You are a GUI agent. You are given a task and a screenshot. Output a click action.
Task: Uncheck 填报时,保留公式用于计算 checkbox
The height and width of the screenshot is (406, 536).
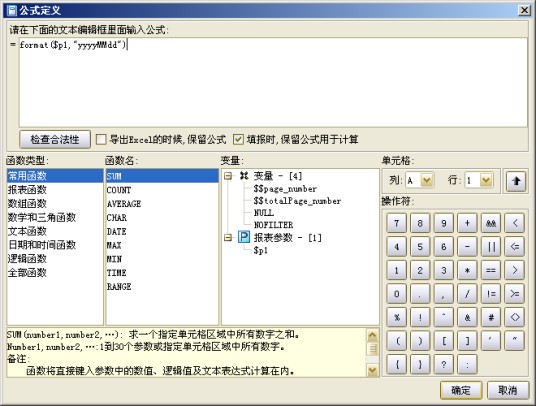[x=238, y=139]
